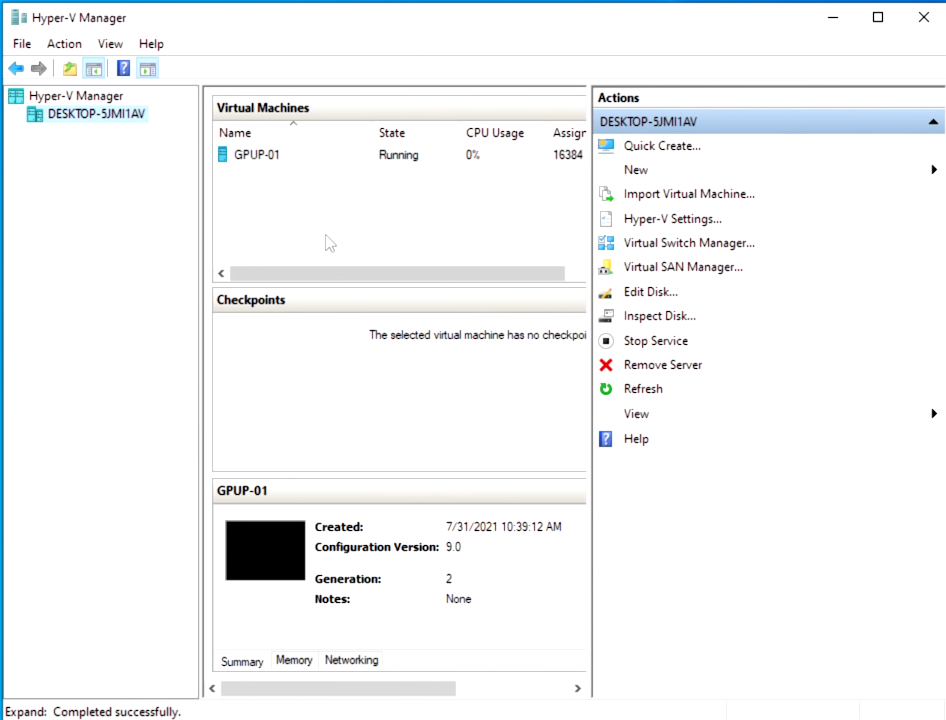Image resolution: width=946 pixels, height=720 pixels.
Task: Toggle the Show/Hide Console Tree icon
Action: (94, 69)
